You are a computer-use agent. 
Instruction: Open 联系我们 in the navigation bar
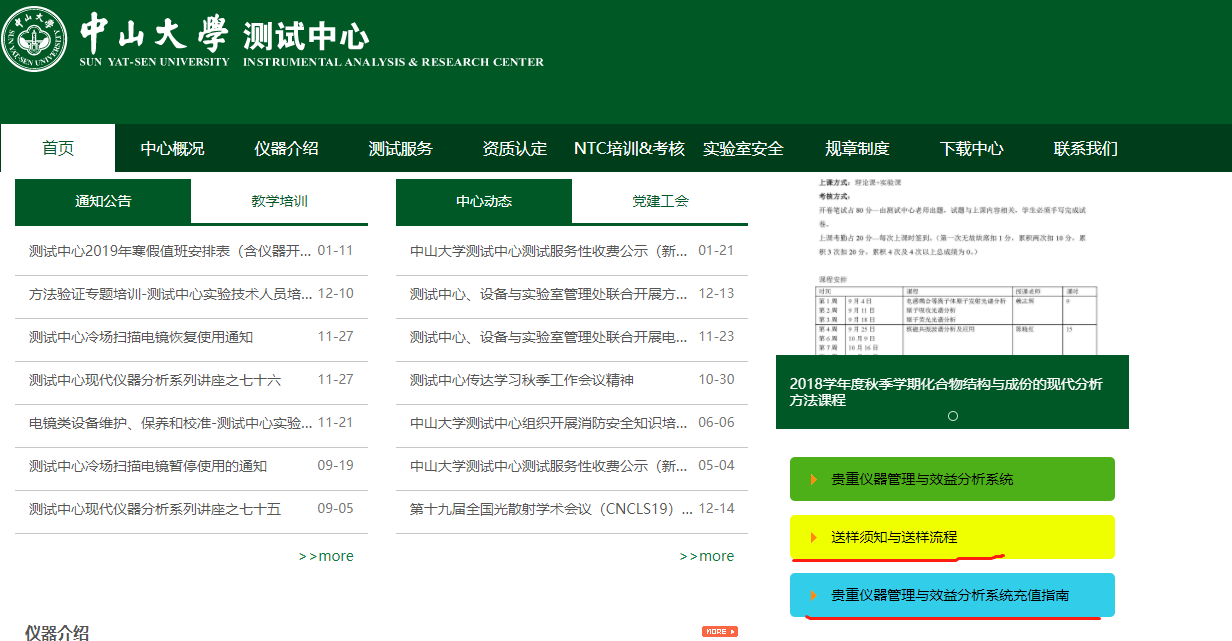1085,149
